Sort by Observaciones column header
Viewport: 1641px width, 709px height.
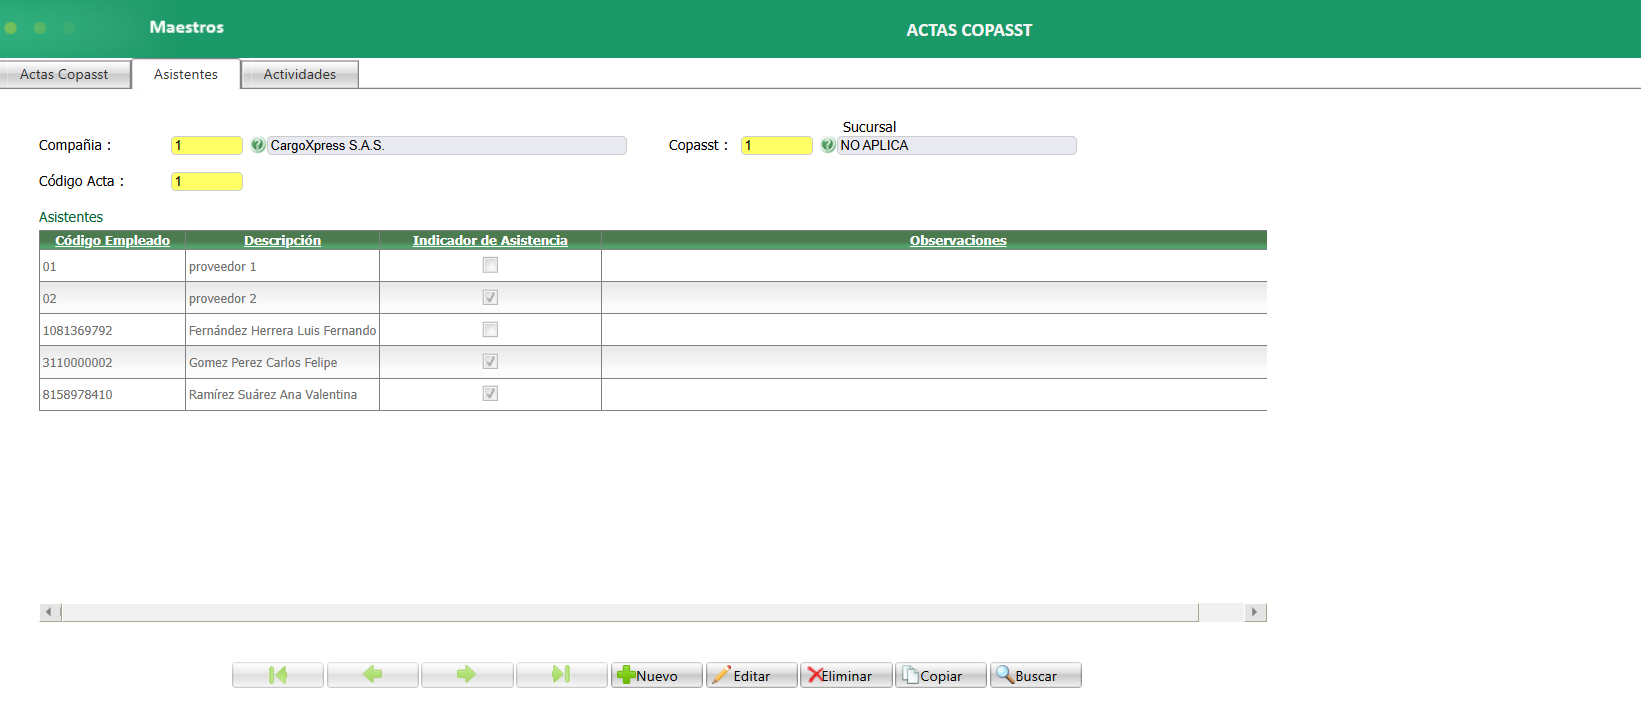pyautogui.click(x=958, y=240)
